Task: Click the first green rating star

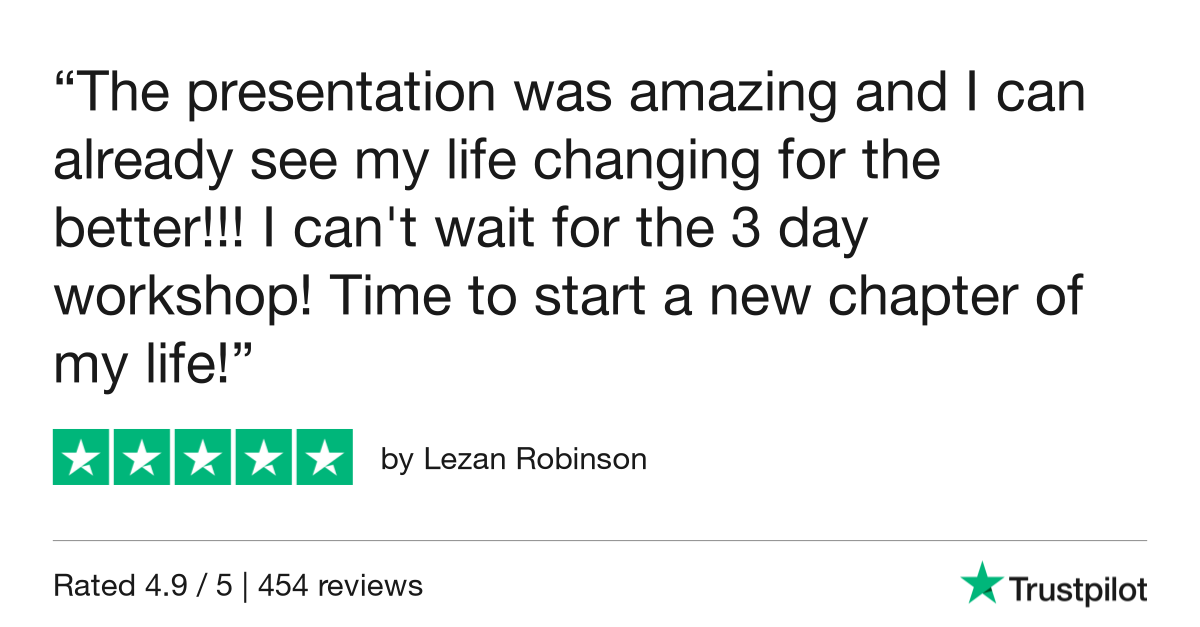Action: (82, 457)
